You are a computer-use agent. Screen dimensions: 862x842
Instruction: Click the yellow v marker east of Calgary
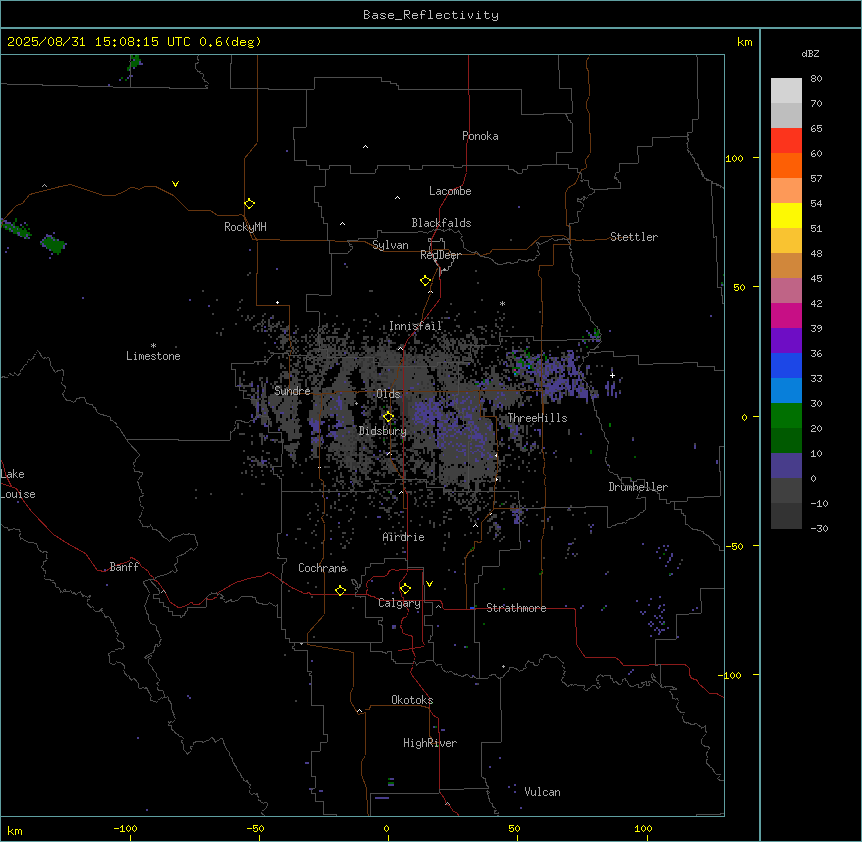pyautogui.click(x=429, y=584)
